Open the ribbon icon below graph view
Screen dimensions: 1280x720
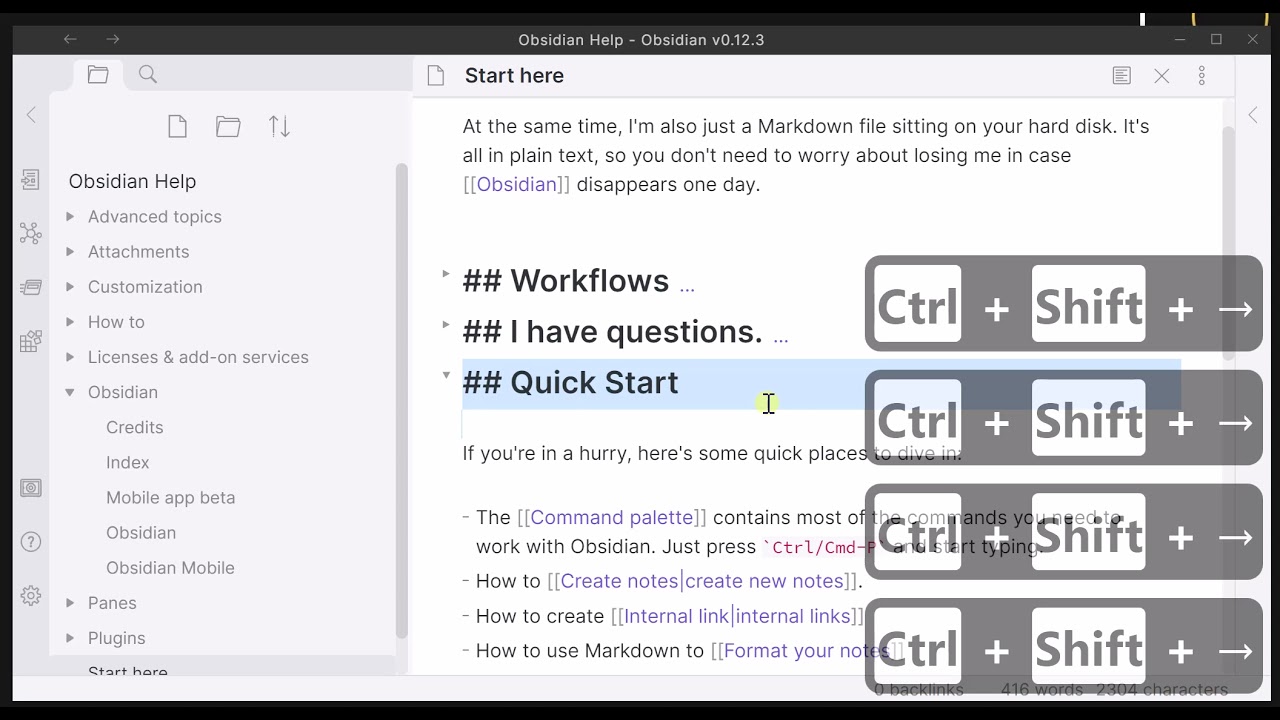pyautogui.click(x=31, y=288)
